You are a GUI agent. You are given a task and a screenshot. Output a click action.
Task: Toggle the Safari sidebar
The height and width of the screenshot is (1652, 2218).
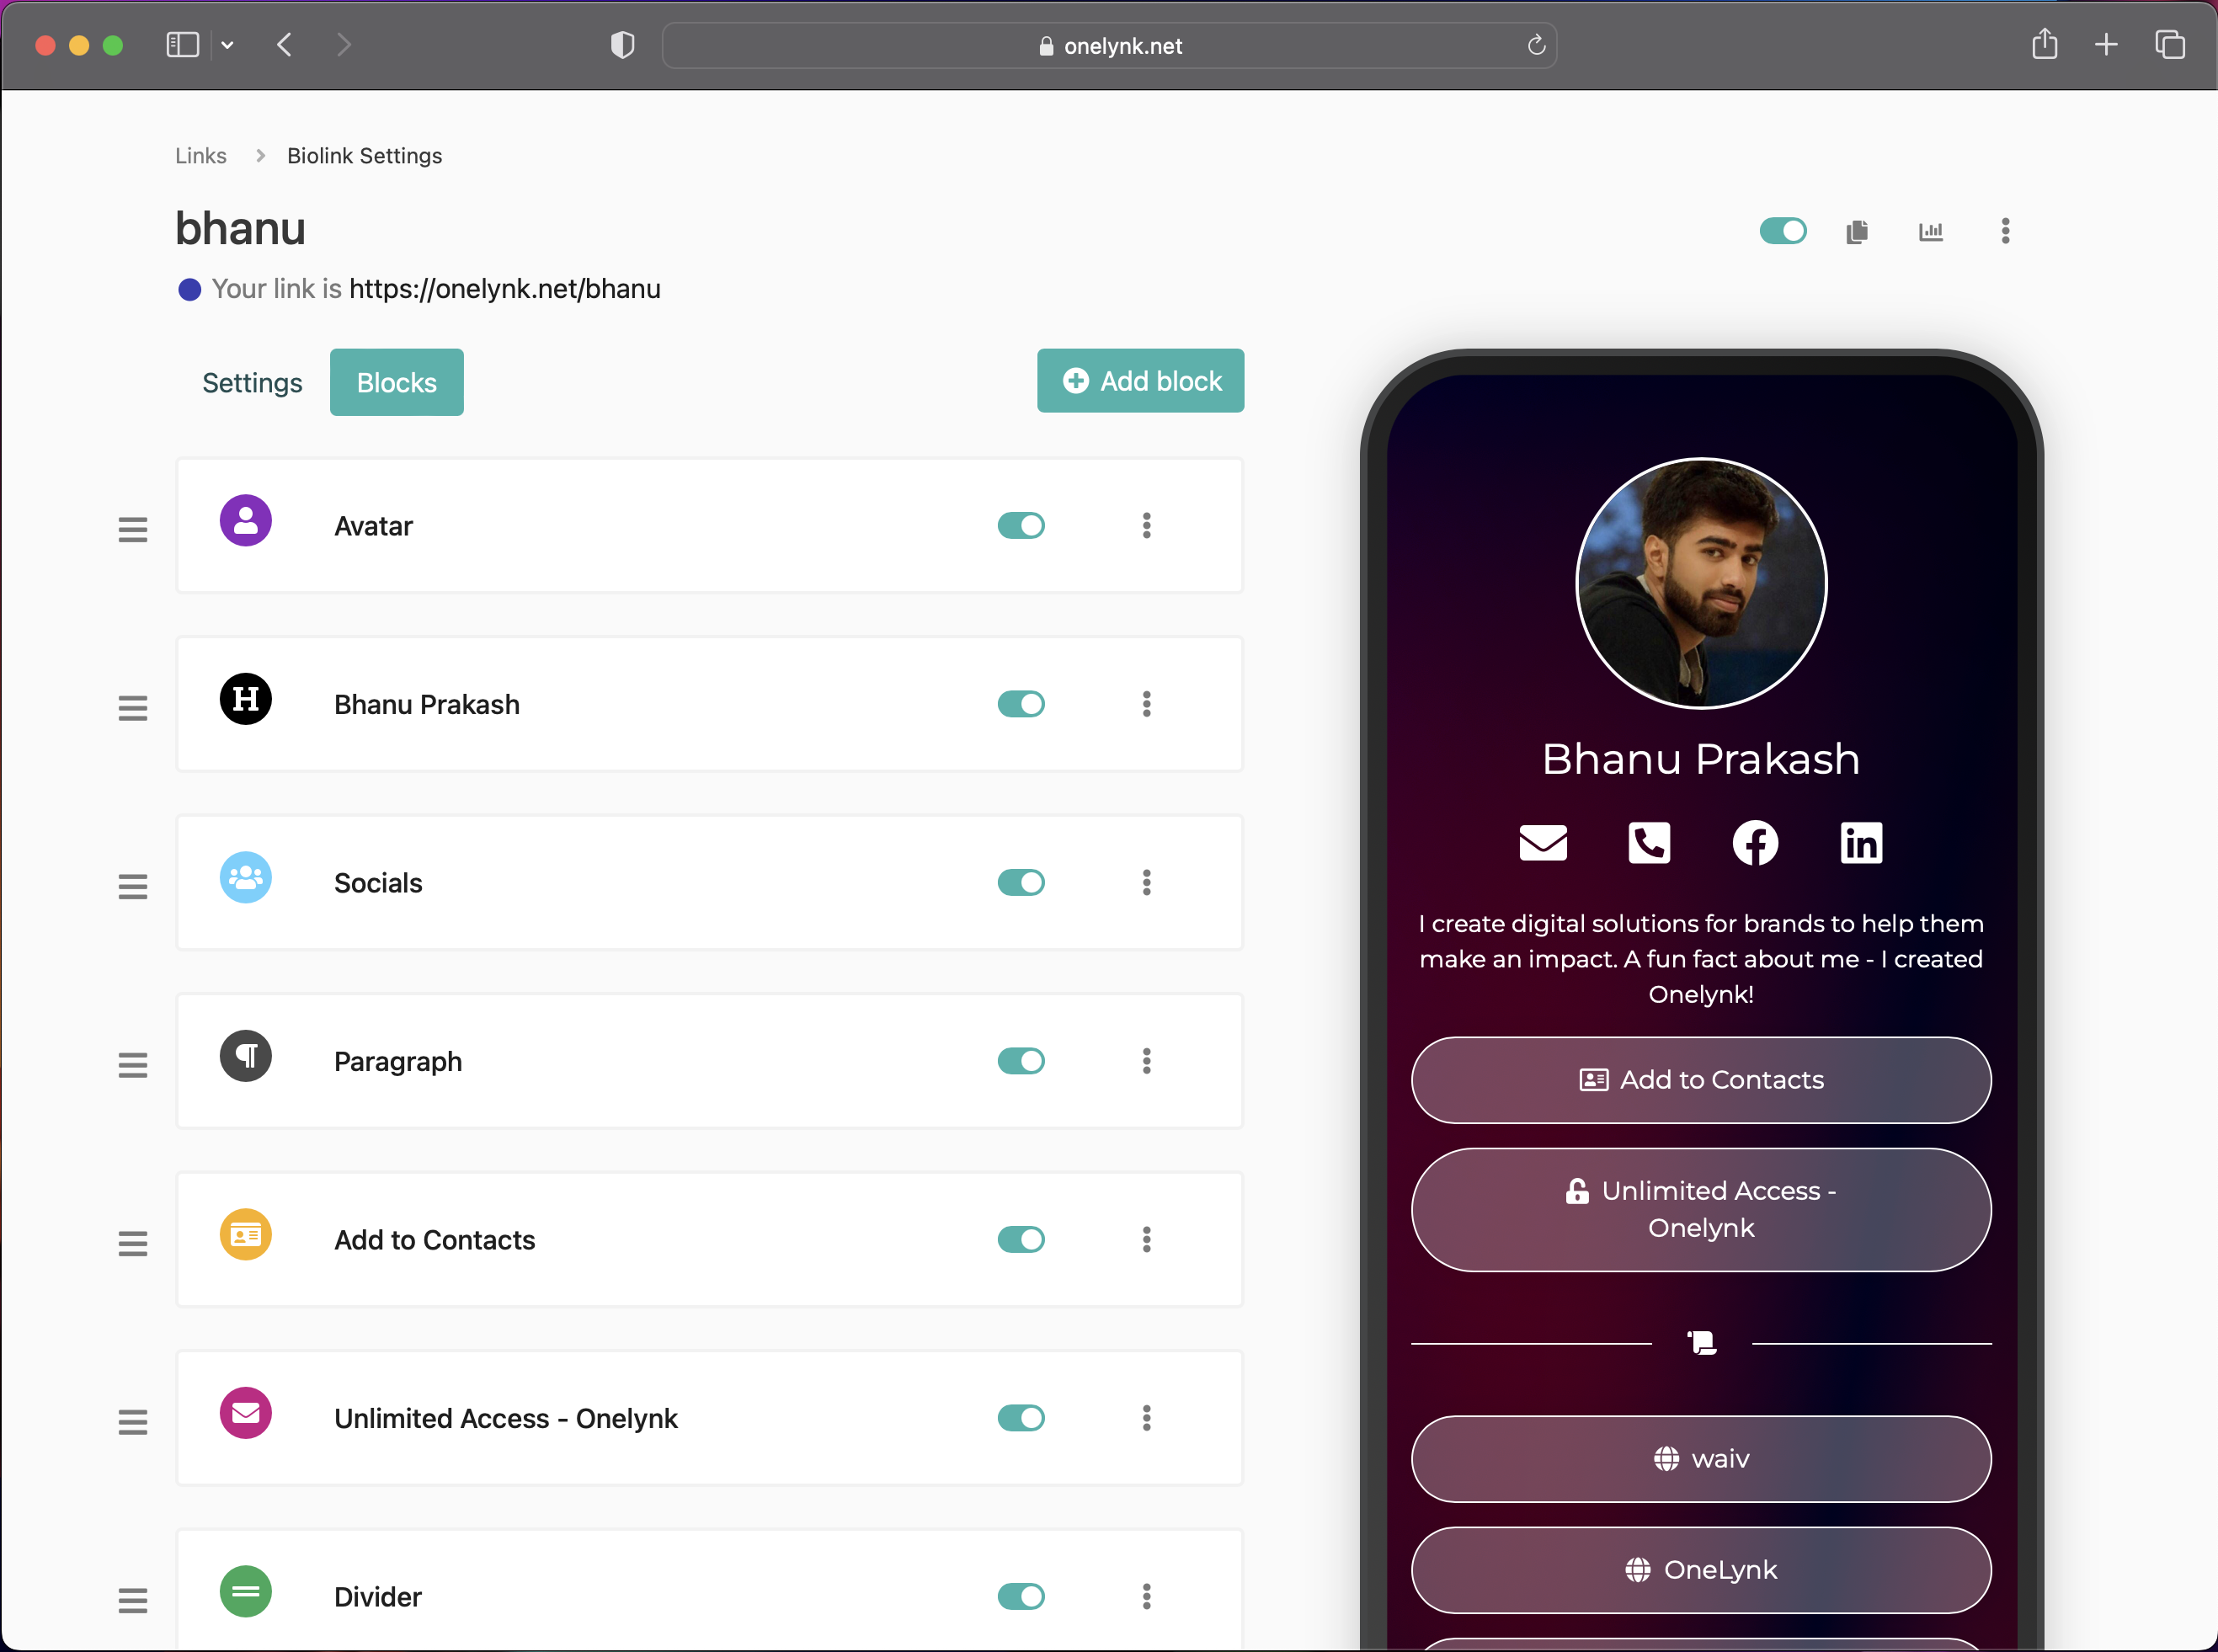[183, 45]
